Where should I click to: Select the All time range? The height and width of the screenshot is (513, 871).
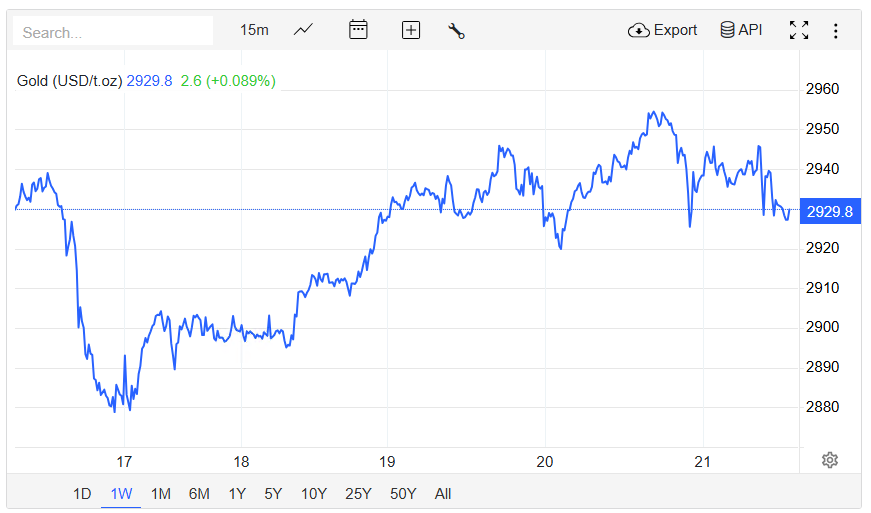point(443,493)
